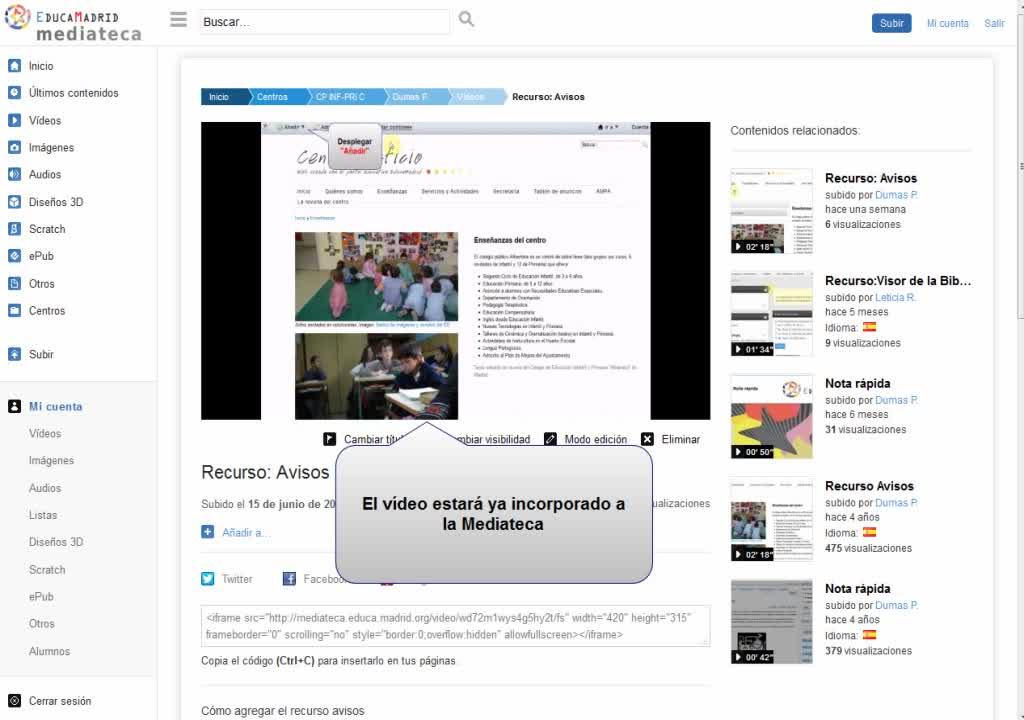Open Vídeos under Mi cuenta
This screenshot has width=1024, height=720.
point(45,433)
